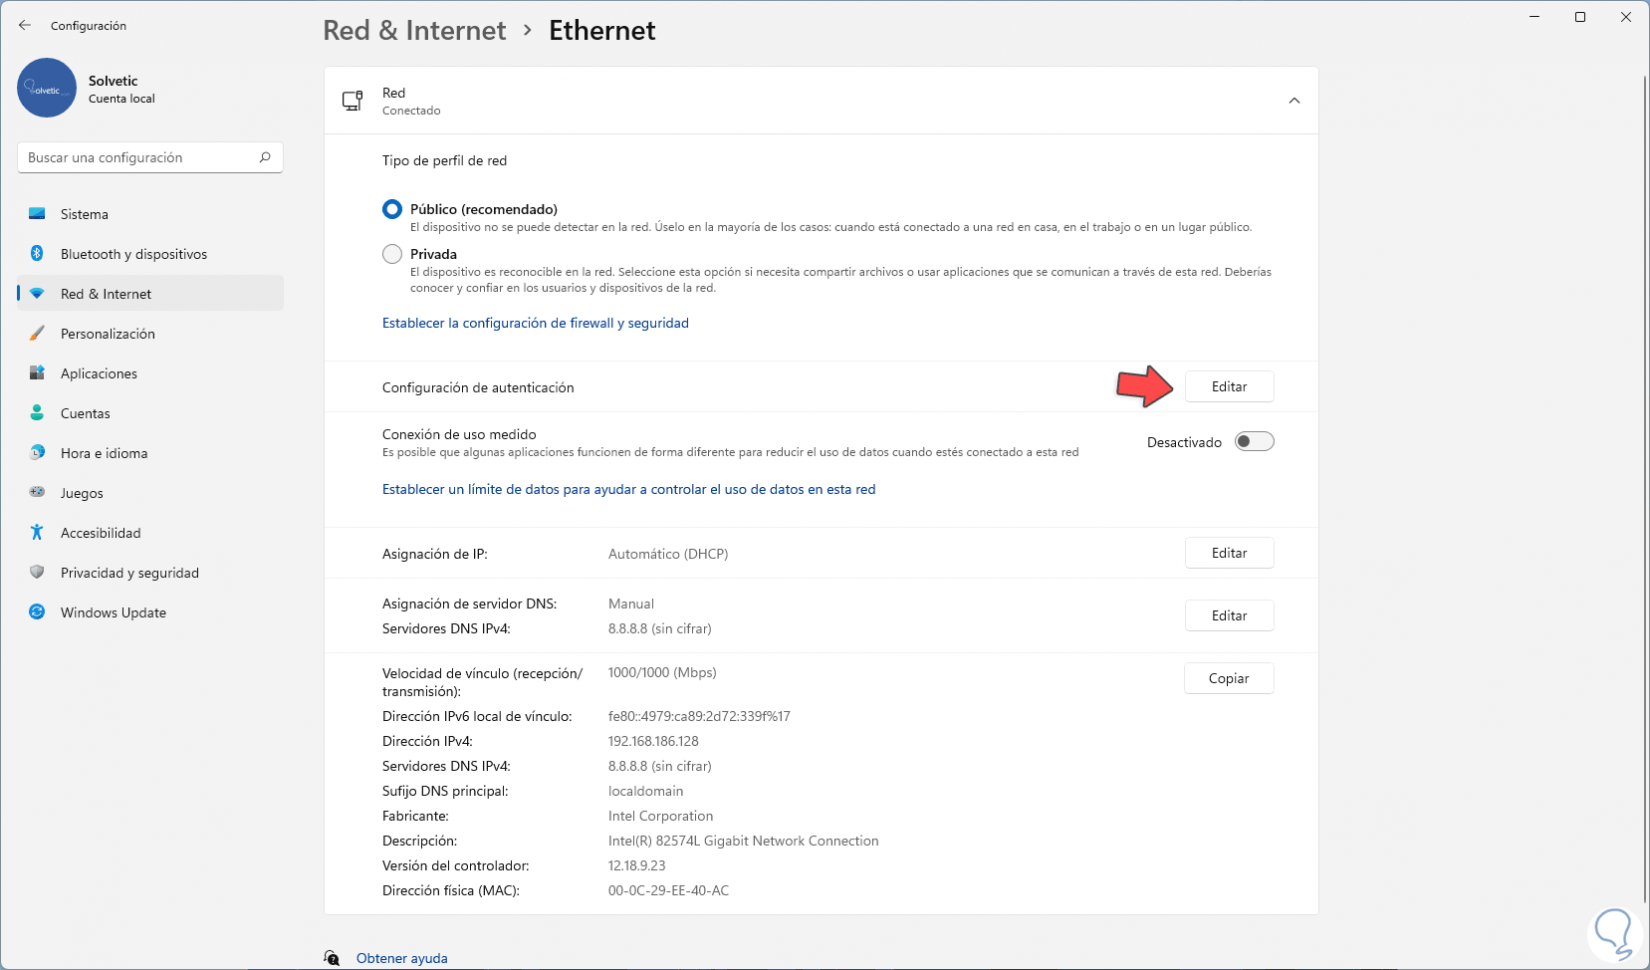
Task: Click the search magnifier icon
Action: (265, 157)
